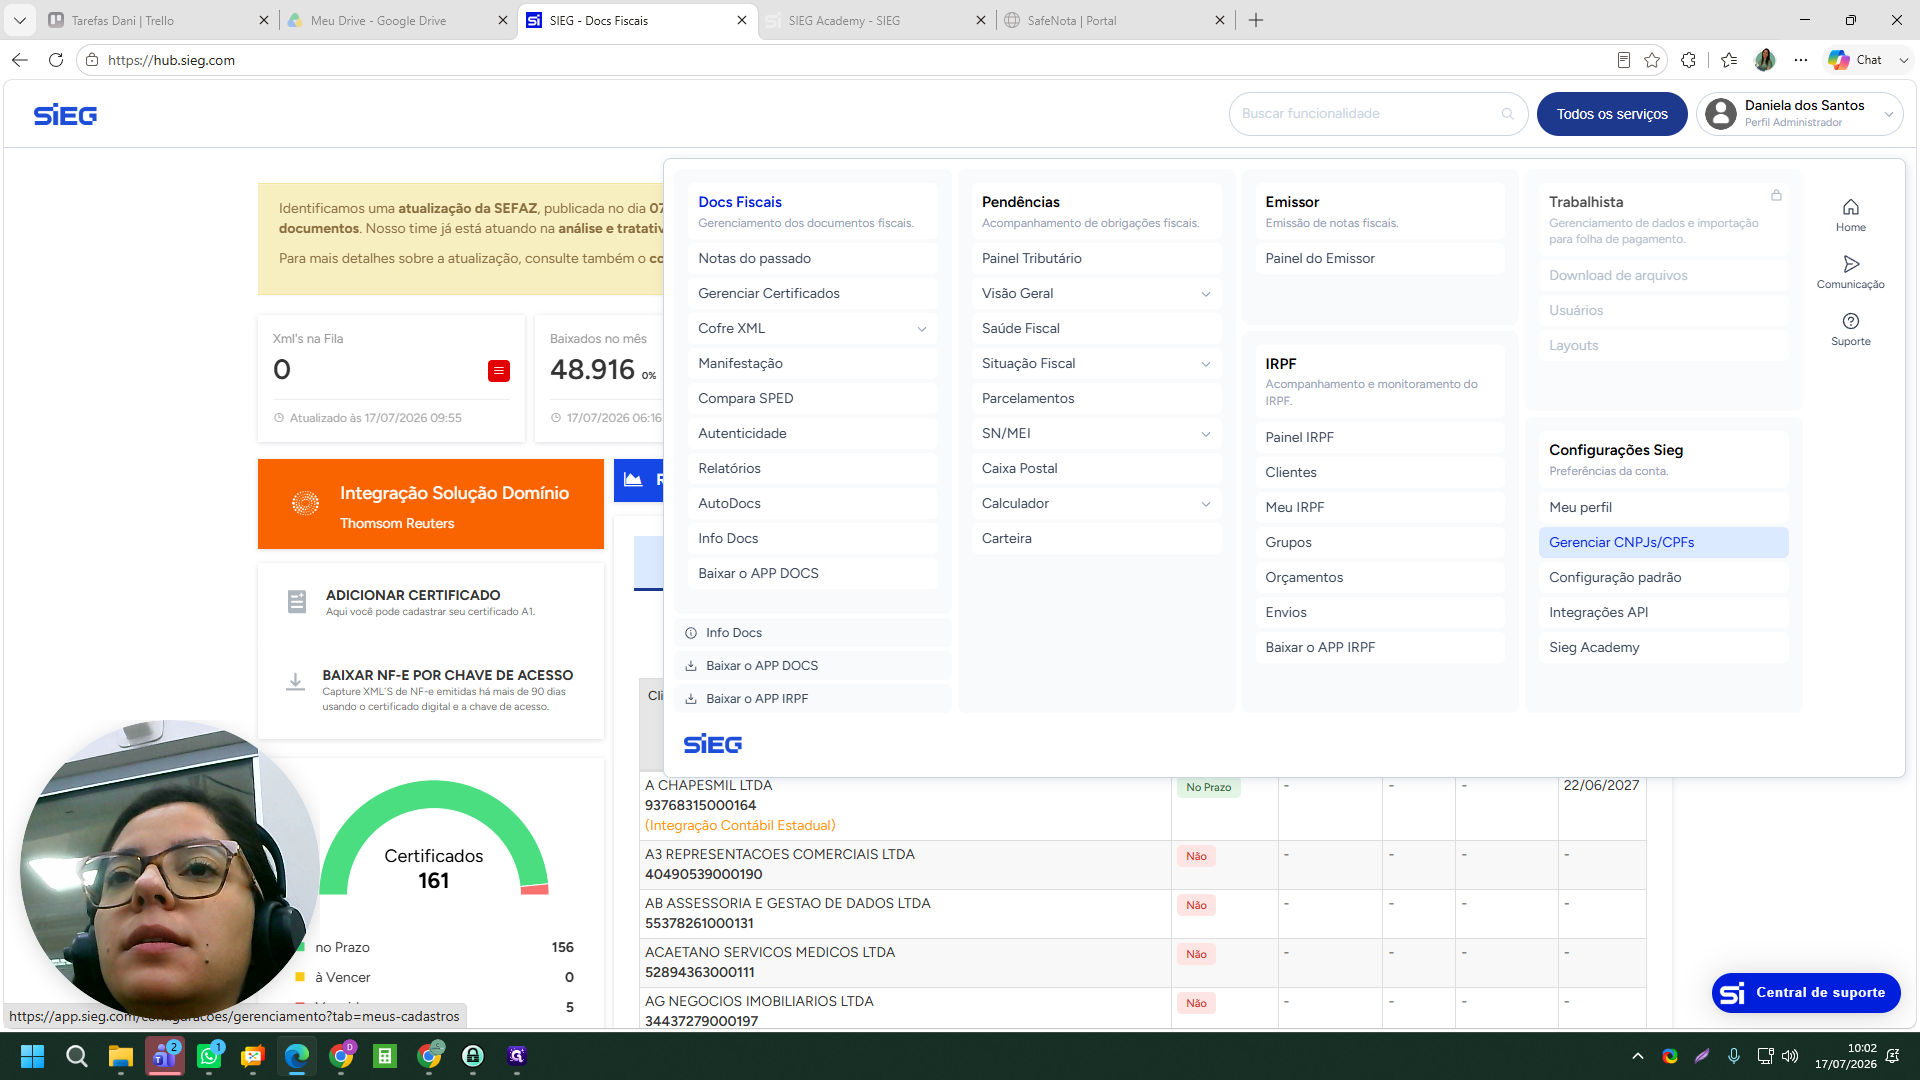Open Gerenciar CNPJs/CPFs menu item
The height and width of the screenshot is (1080, 1920).
coord(1663,543)
